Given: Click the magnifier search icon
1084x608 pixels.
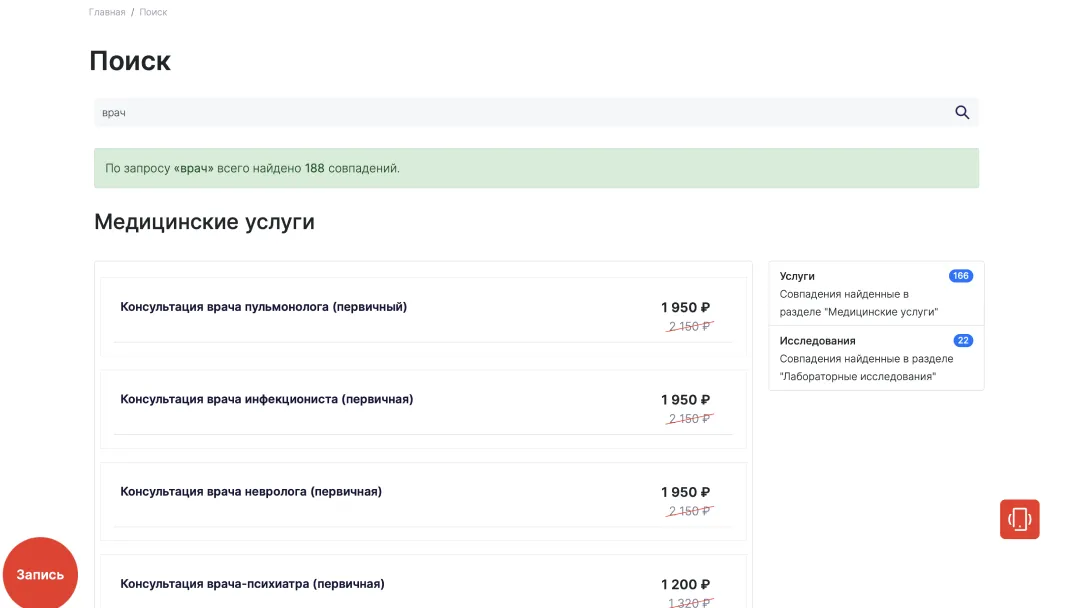Looking at the screenshot, I should (x=962, y=112).
